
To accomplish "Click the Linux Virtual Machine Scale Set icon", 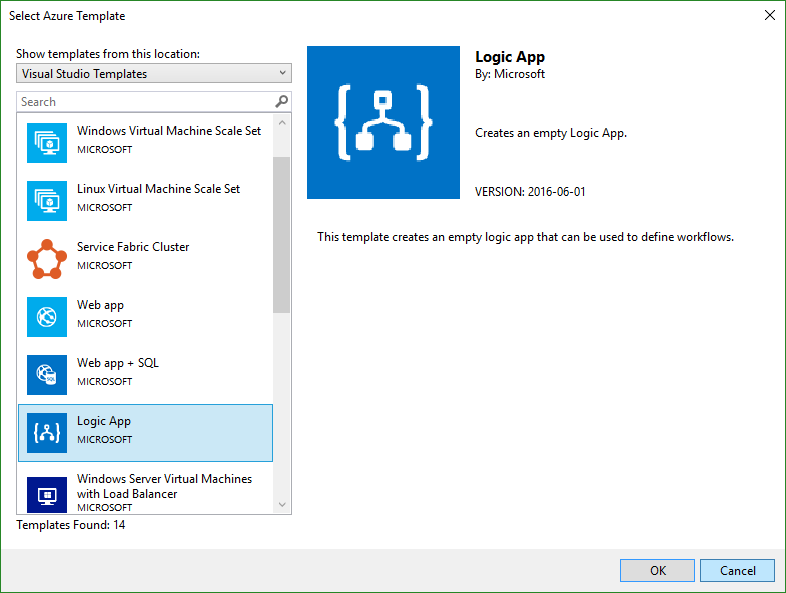I will click(47, 201).
